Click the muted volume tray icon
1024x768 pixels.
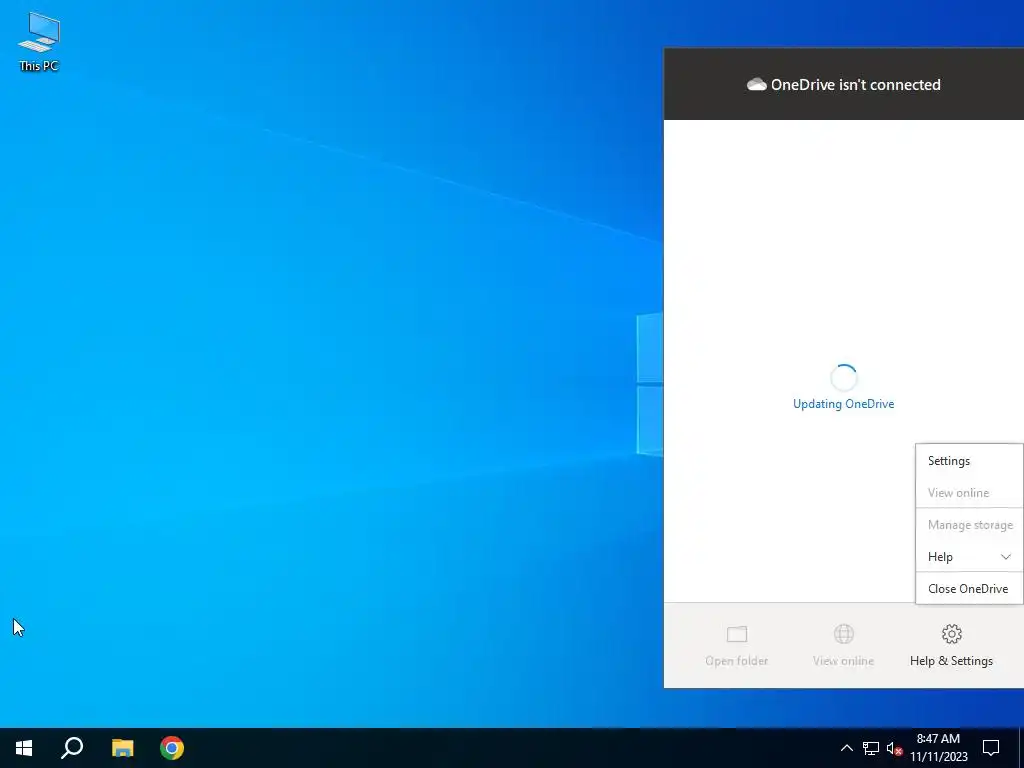[x=894, y=748]
